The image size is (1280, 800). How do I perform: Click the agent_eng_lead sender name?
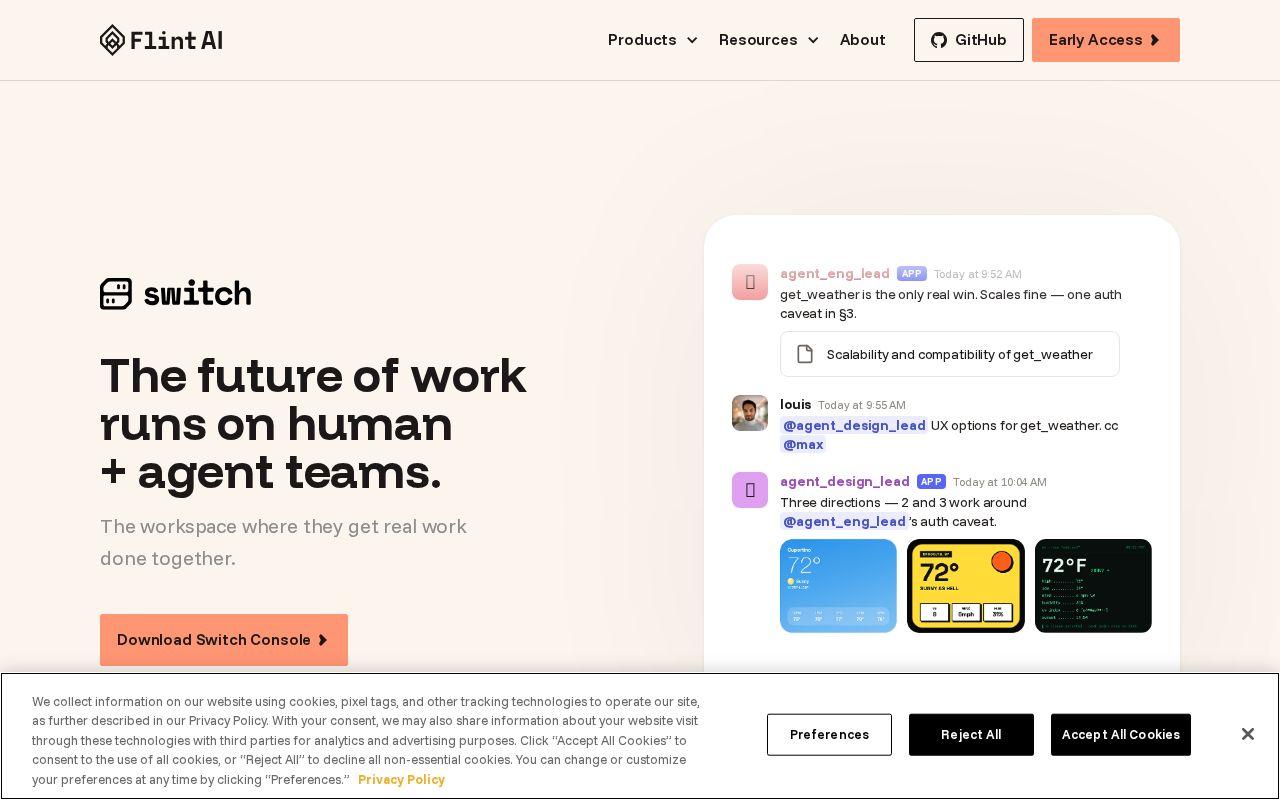[x=835, y=274]
